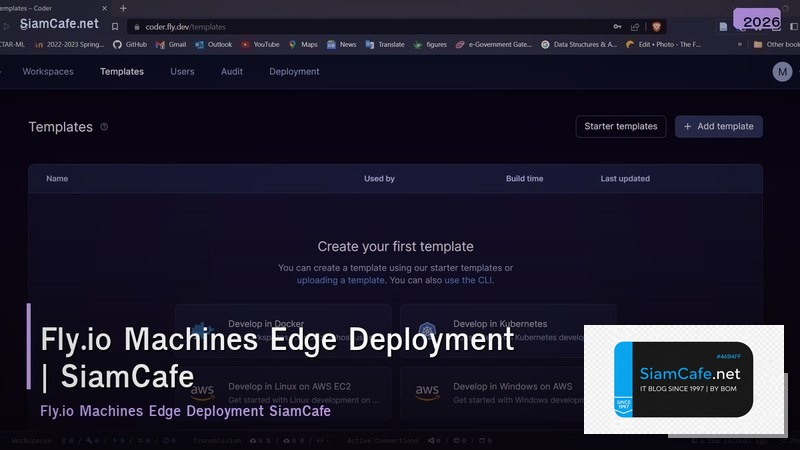Open the Maps bookmark
800x450 pixels.
(x=303, y=44)
